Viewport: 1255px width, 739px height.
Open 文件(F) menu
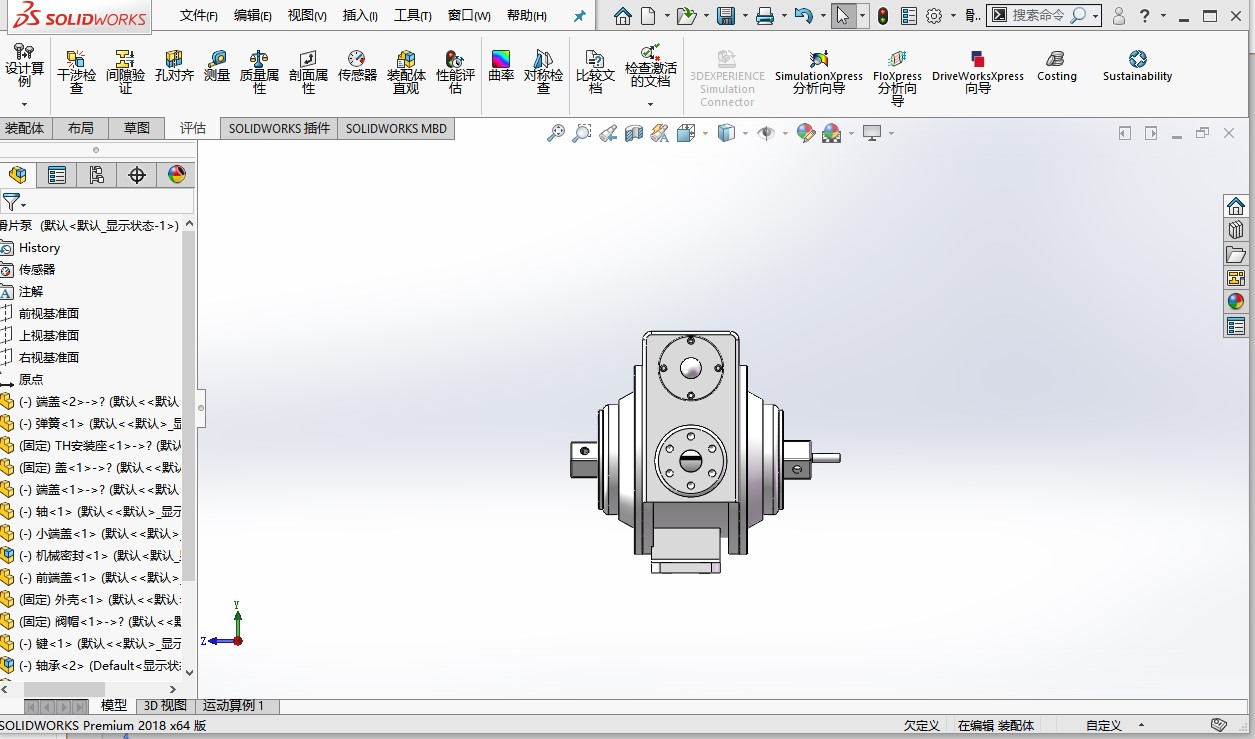point(199,16)
